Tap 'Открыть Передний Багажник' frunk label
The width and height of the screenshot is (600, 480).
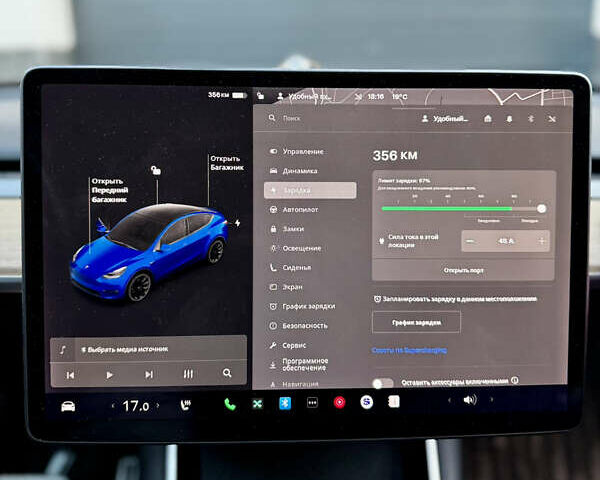point(110,190)
